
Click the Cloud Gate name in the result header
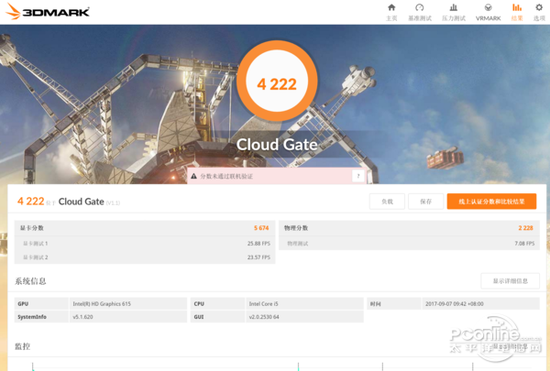81,201
